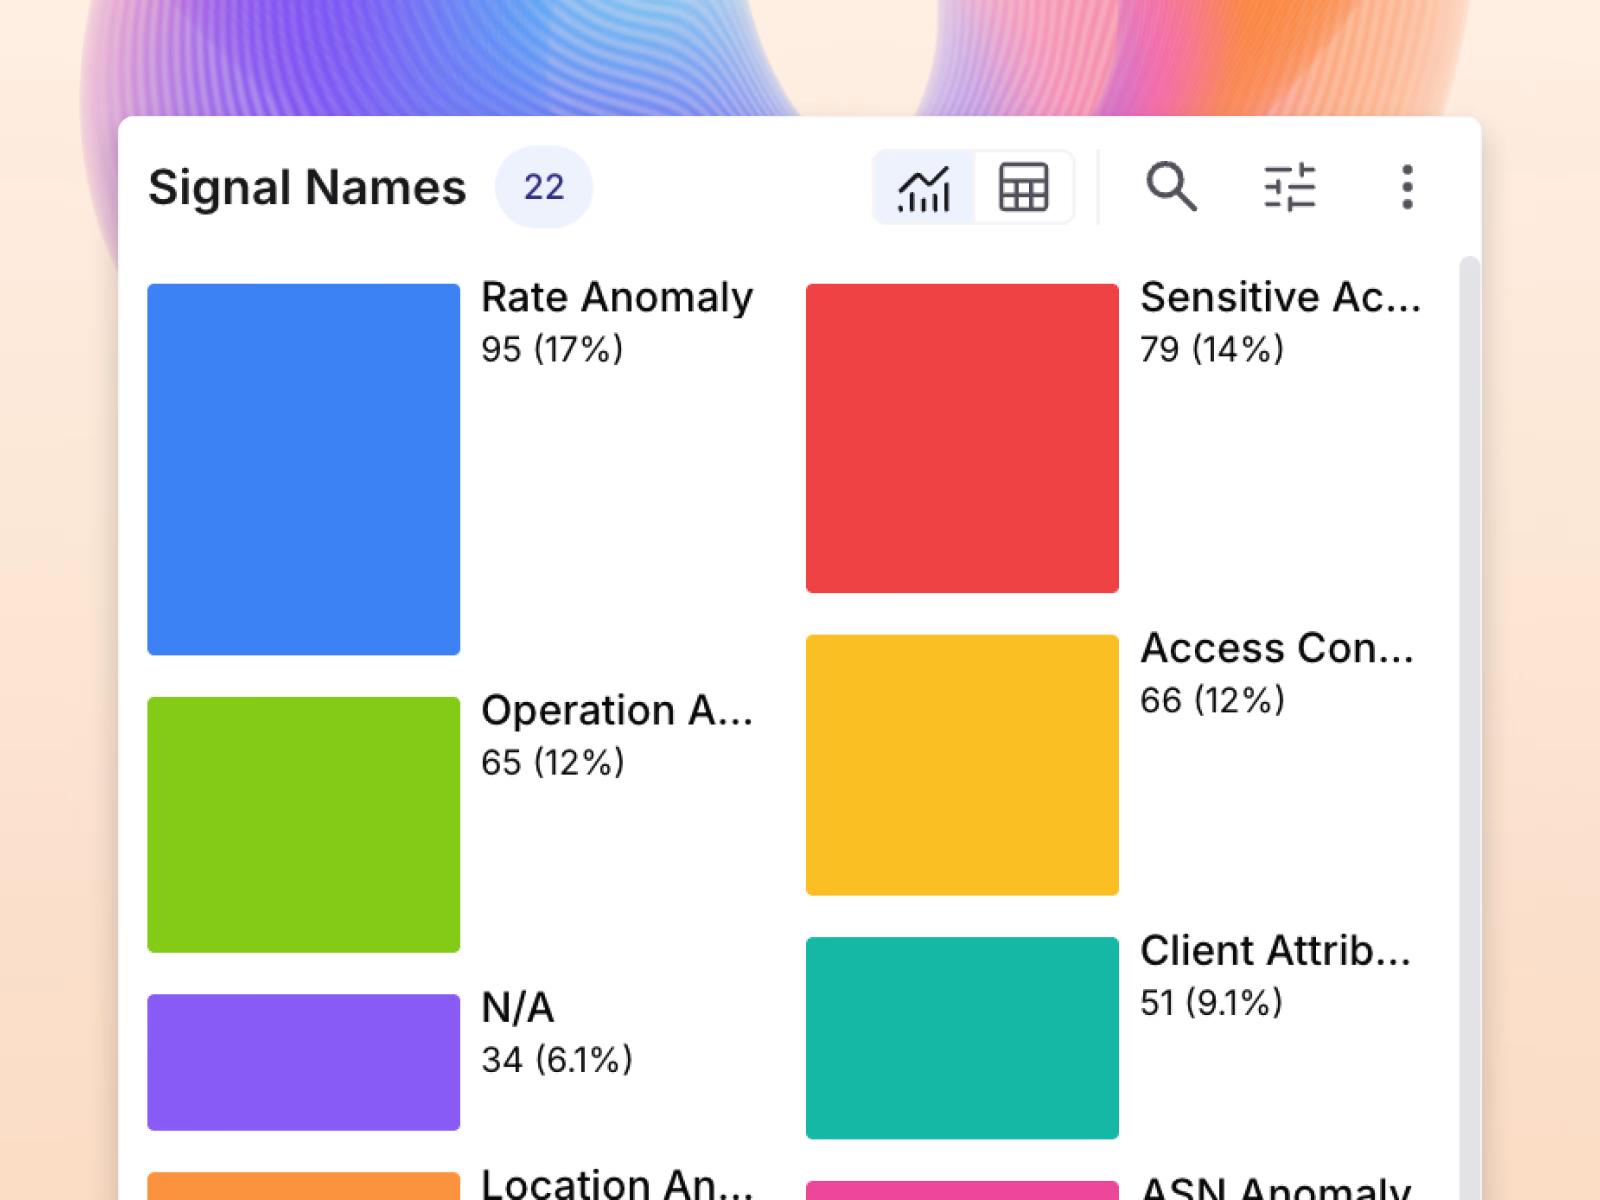The height and width of the screenshot is (1200, 1600).
Task: Click the Access Con... label
Action: pyautogui.click(x=1277, y=648)
